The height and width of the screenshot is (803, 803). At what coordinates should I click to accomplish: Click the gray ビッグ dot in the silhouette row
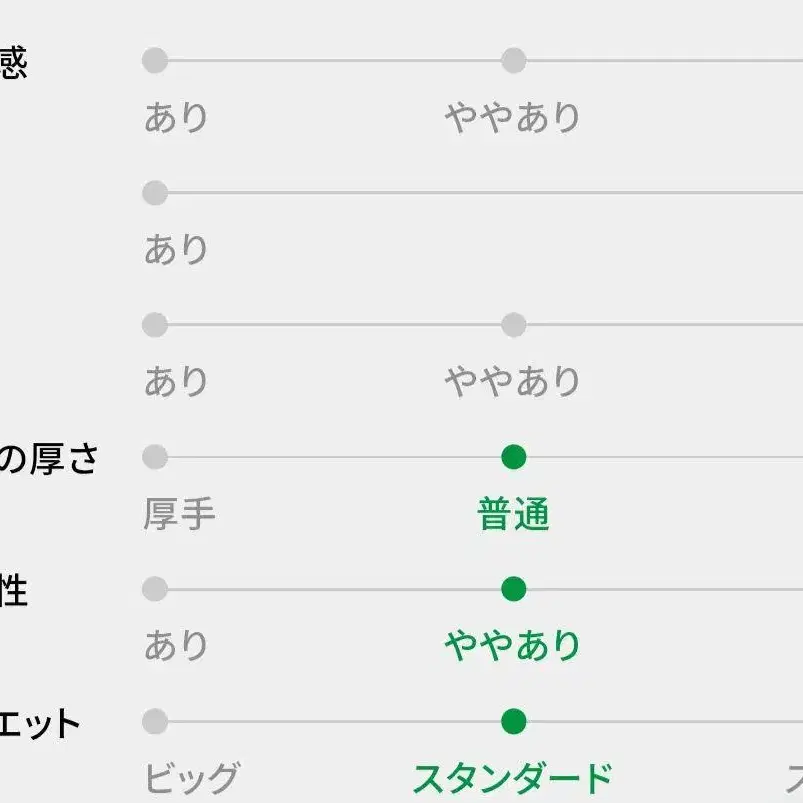pos(155,721)
